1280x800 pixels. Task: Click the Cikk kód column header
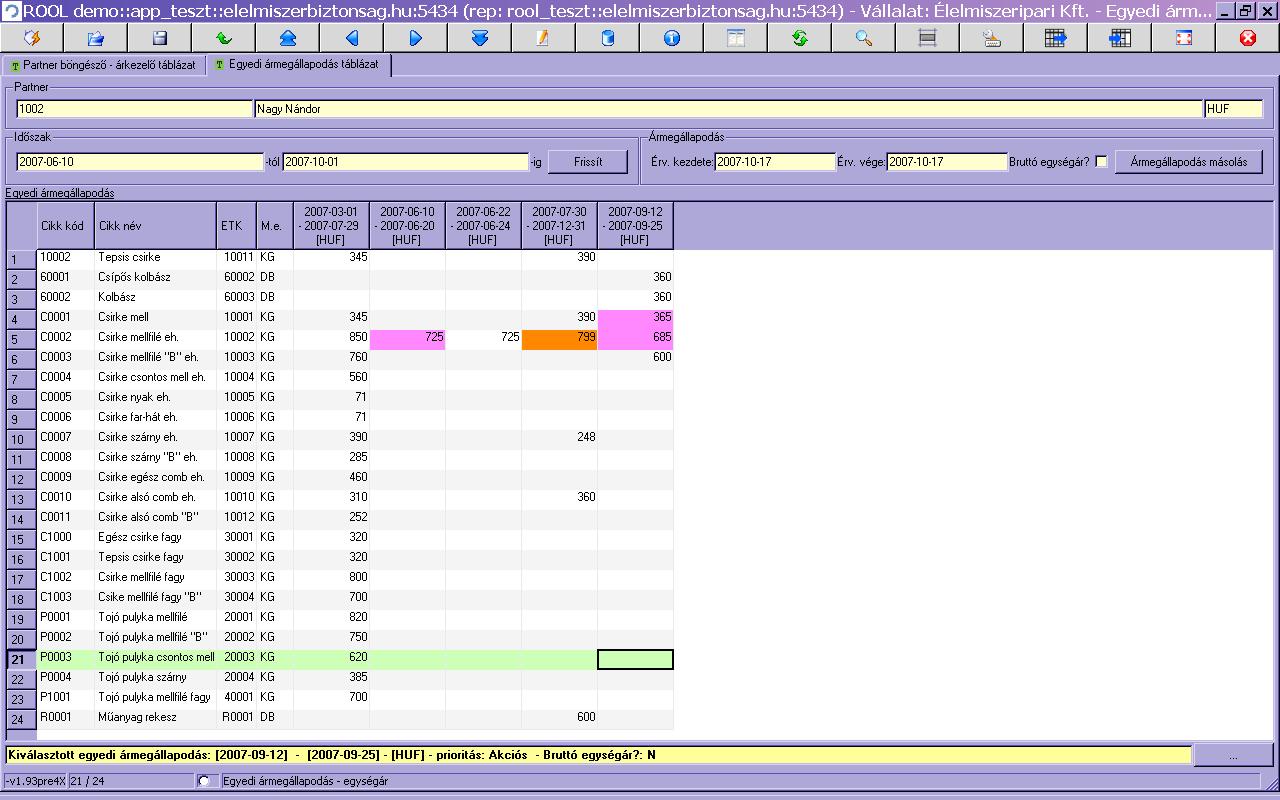click(x=66, y=226)
